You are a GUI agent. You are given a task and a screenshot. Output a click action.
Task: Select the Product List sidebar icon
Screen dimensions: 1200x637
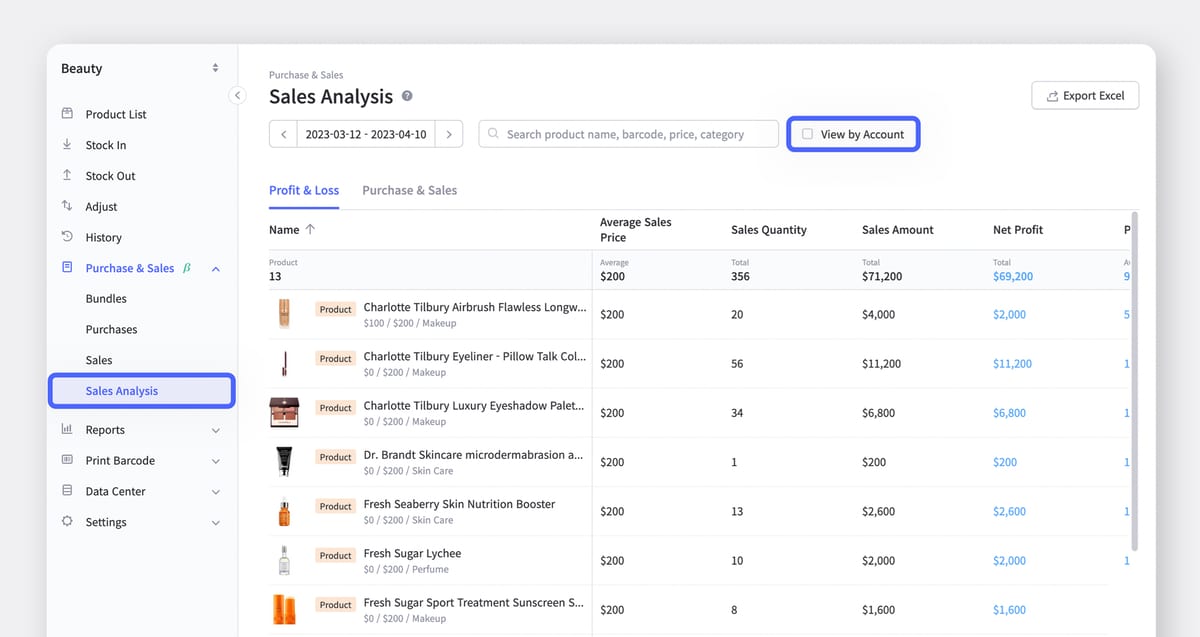[65, 113]
